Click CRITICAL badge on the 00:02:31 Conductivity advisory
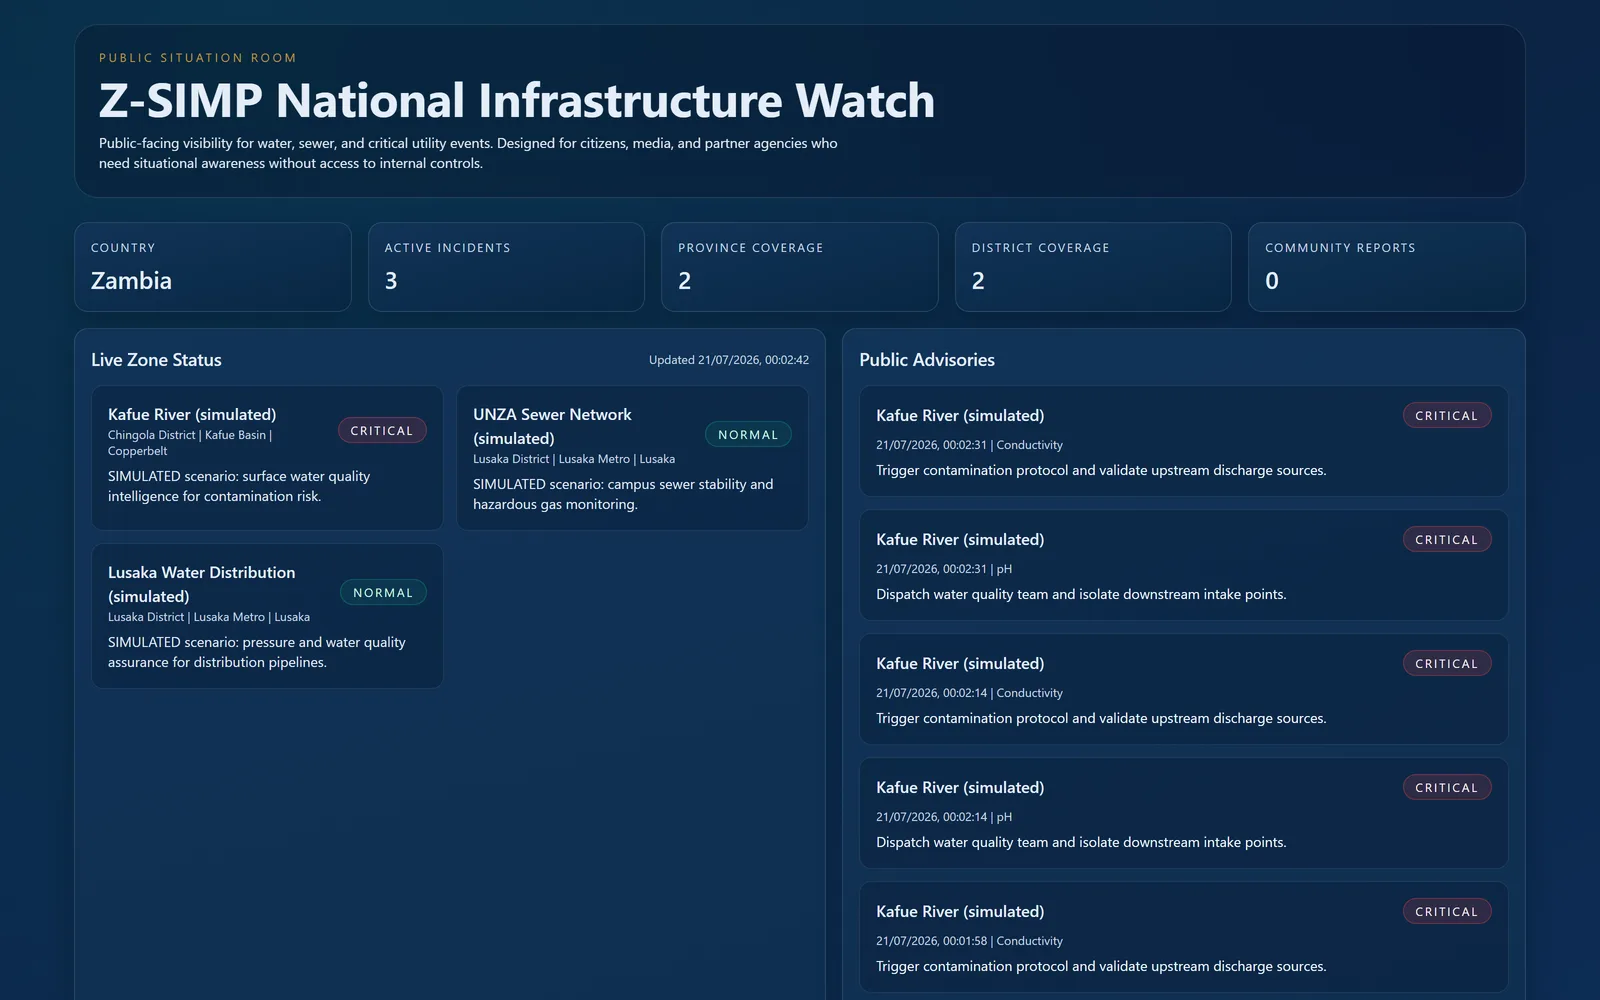This screenshot has height=1000, width=1600. tap(1447, 416)
